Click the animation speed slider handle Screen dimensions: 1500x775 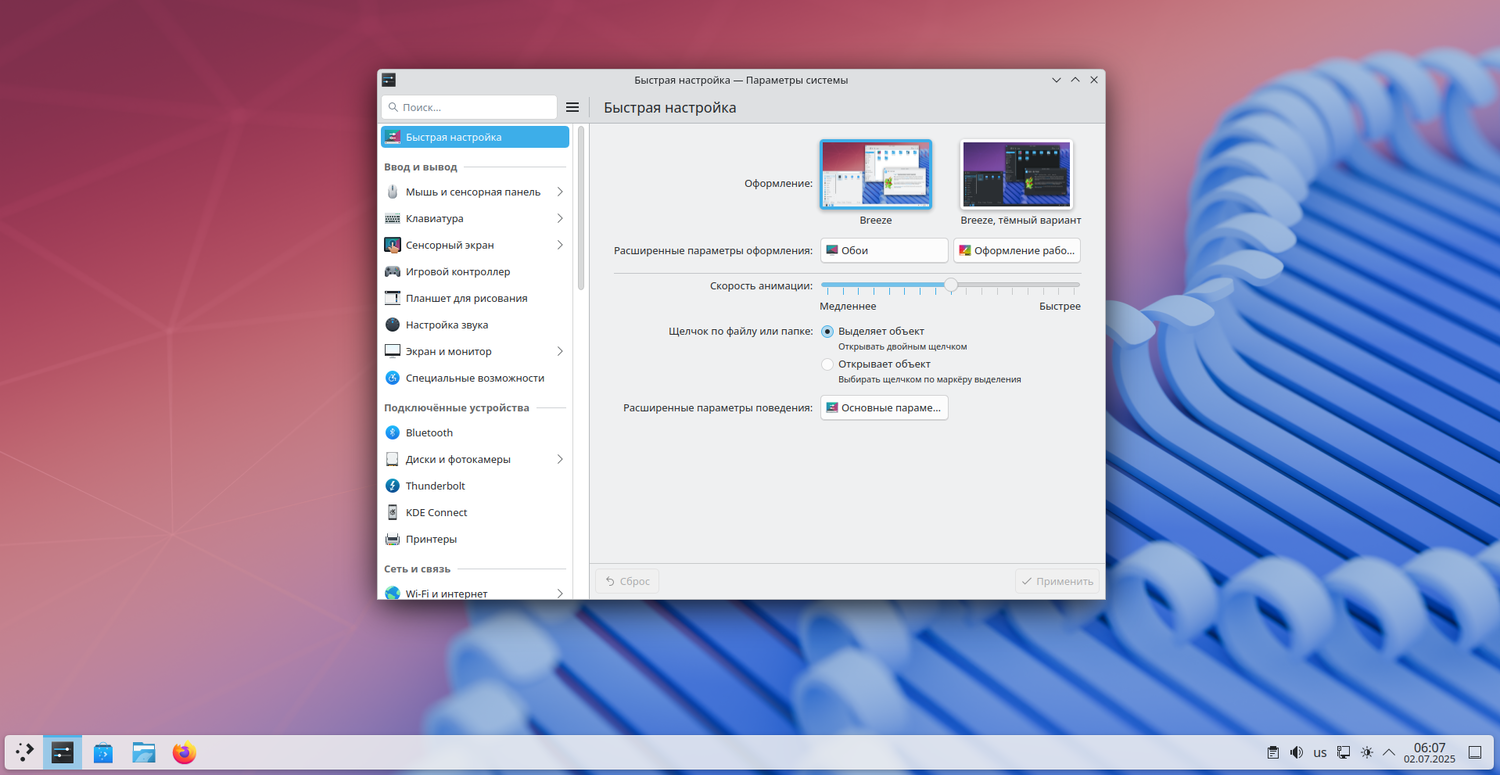tap(951, 285)
